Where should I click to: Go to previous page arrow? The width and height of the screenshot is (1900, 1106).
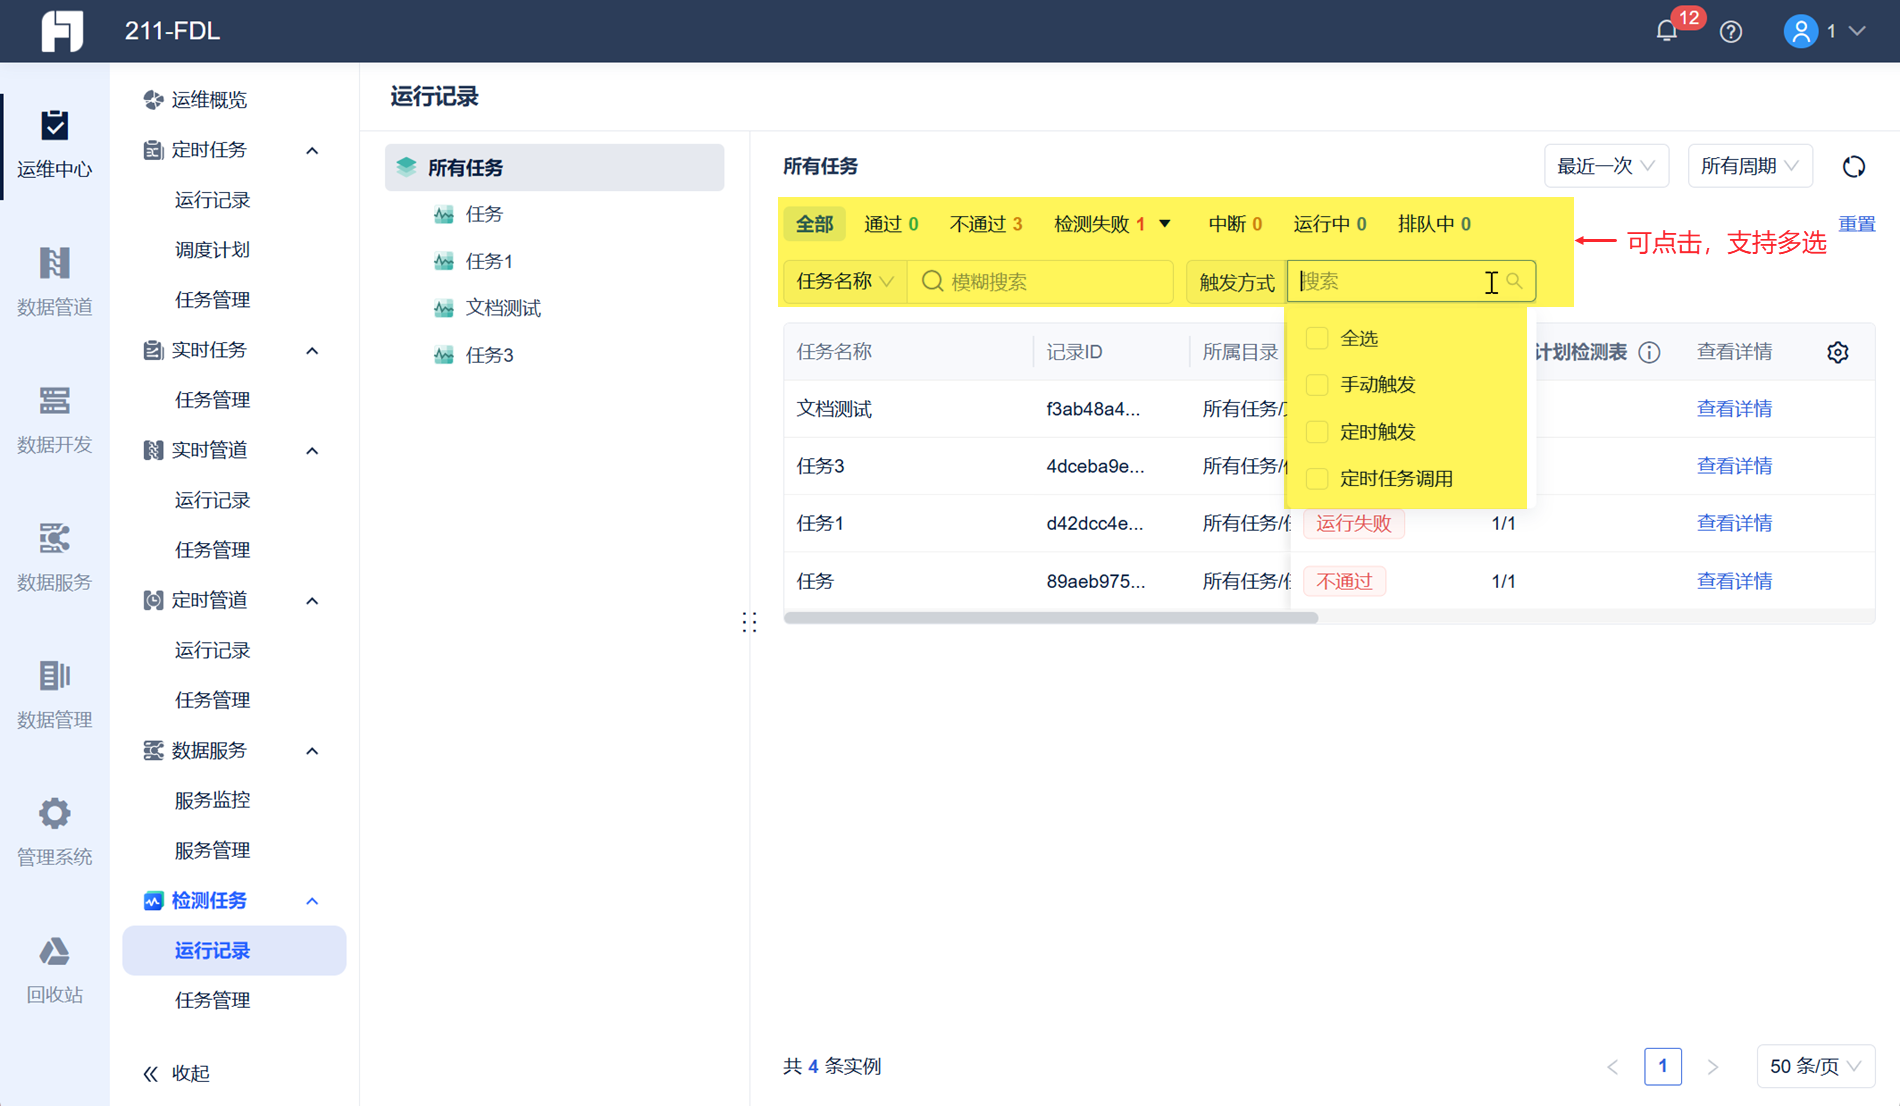tap(1613, 1067)
